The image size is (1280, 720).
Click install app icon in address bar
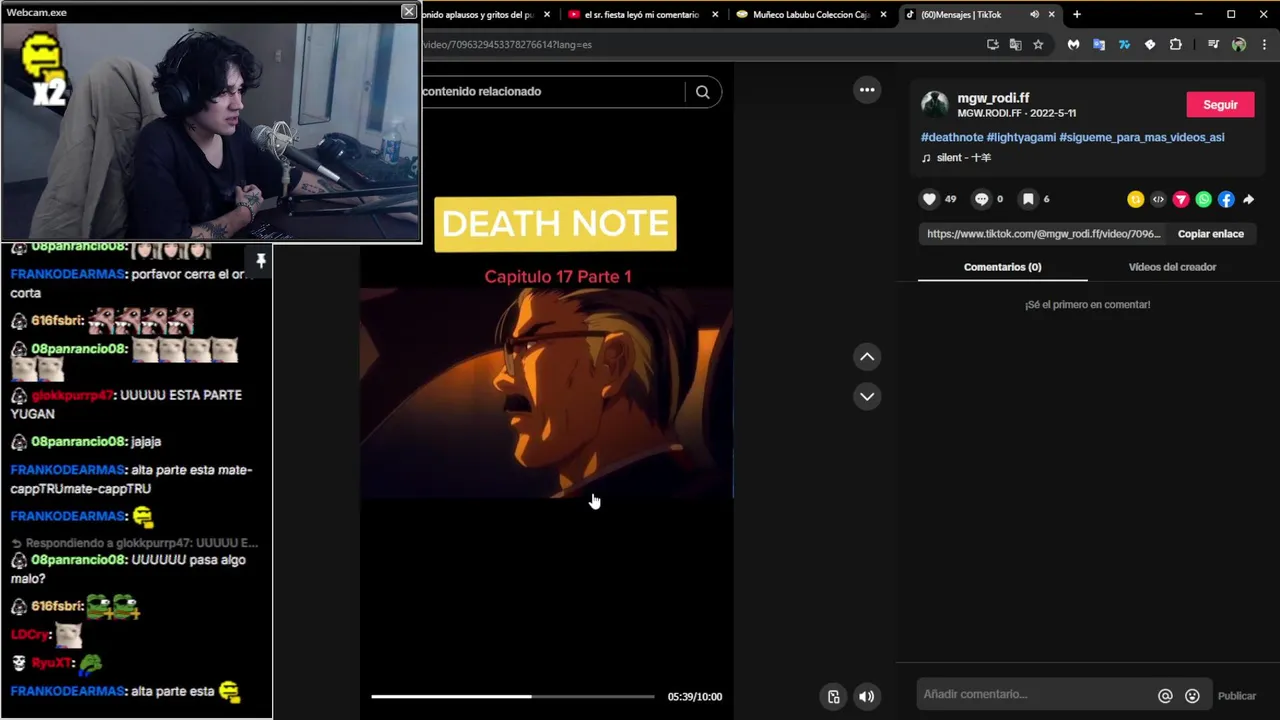coord(992,44)
